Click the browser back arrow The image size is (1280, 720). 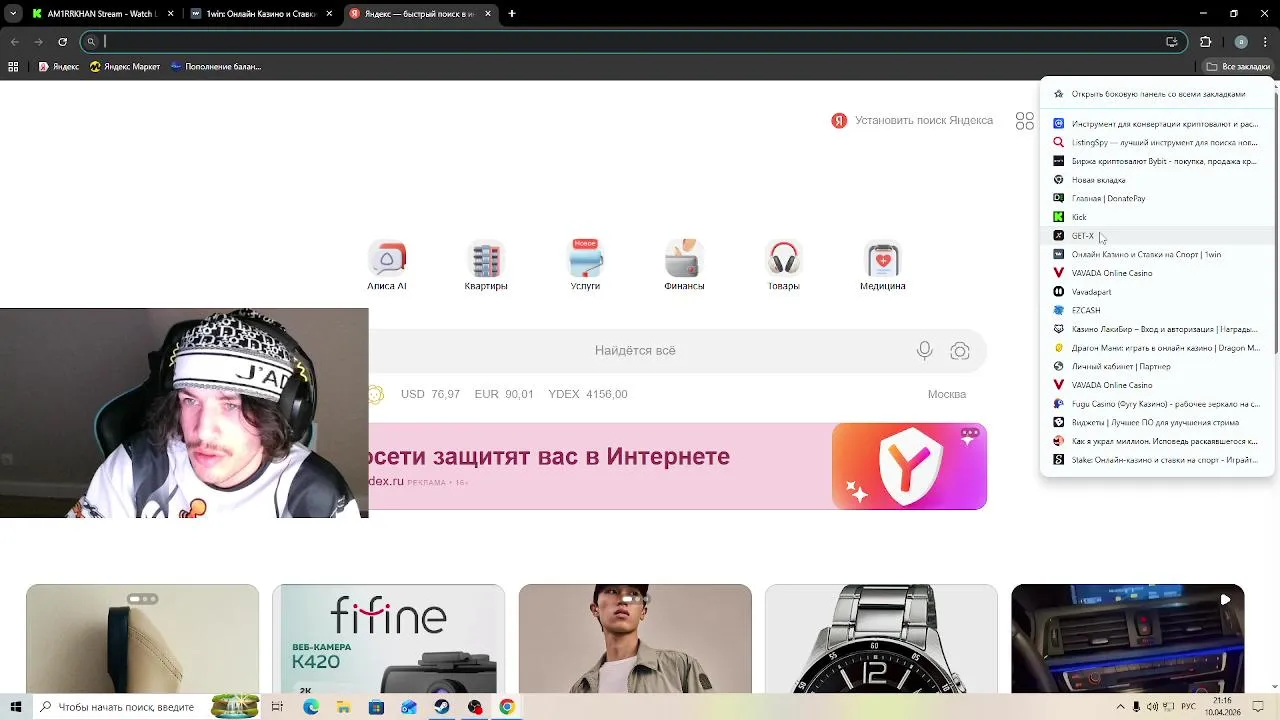(x=15, y=42)
